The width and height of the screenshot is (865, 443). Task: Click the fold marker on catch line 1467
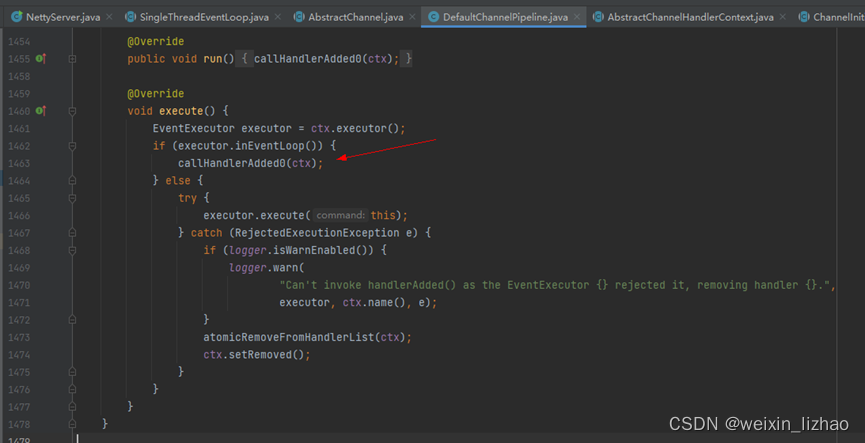tap(72, 233)
